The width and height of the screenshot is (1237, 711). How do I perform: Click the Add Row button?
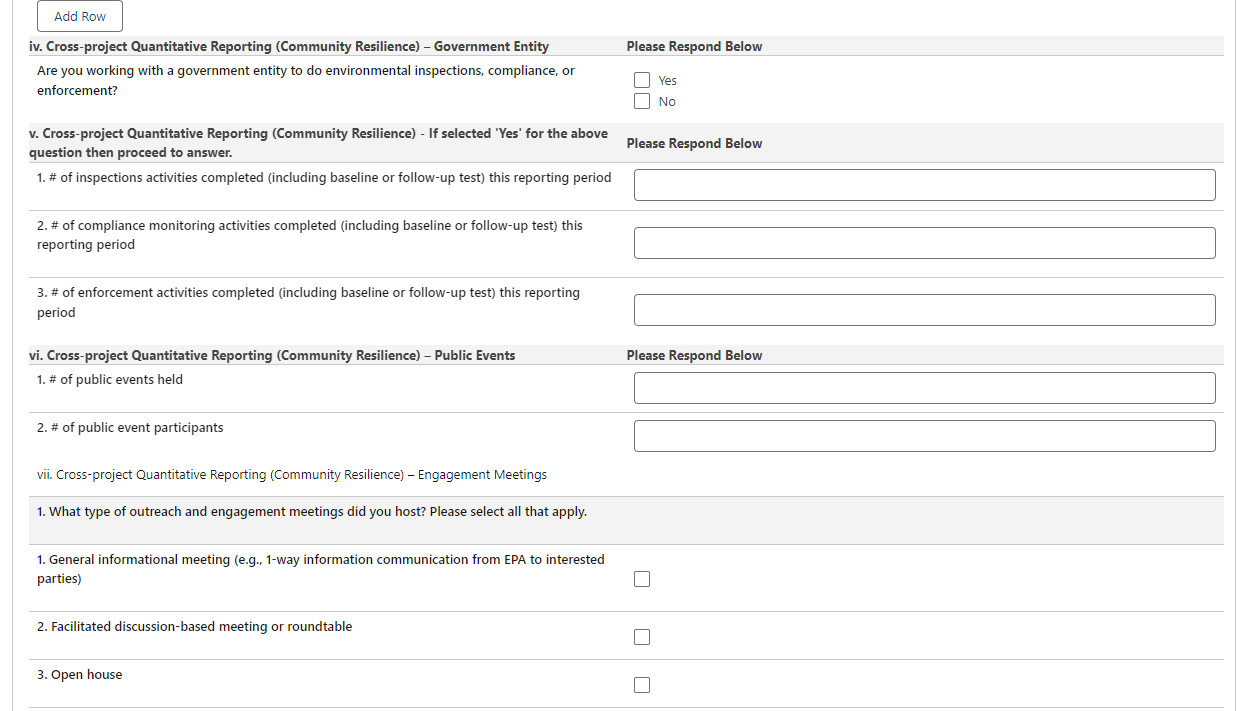tap(80, 16)
